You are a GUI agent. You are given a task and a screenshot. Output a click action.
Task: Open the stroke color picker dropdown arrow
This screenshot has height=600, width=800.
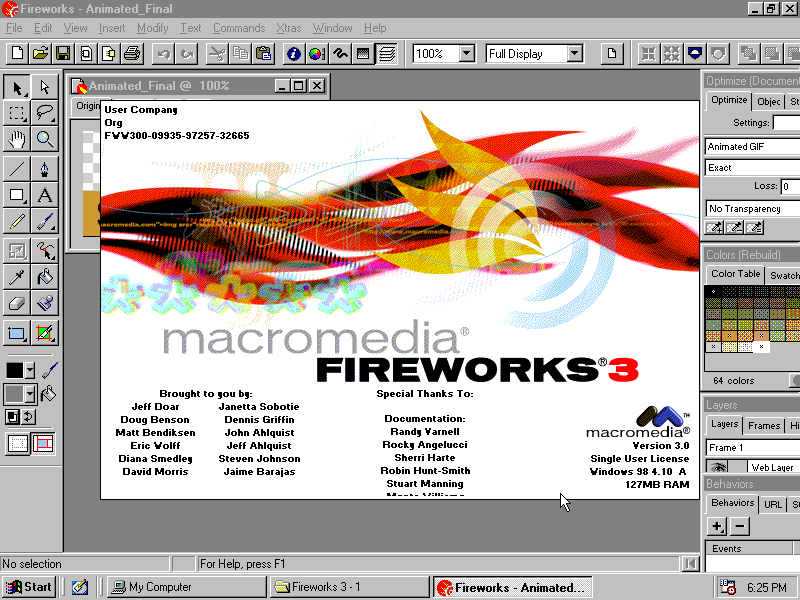click(30, 370)
